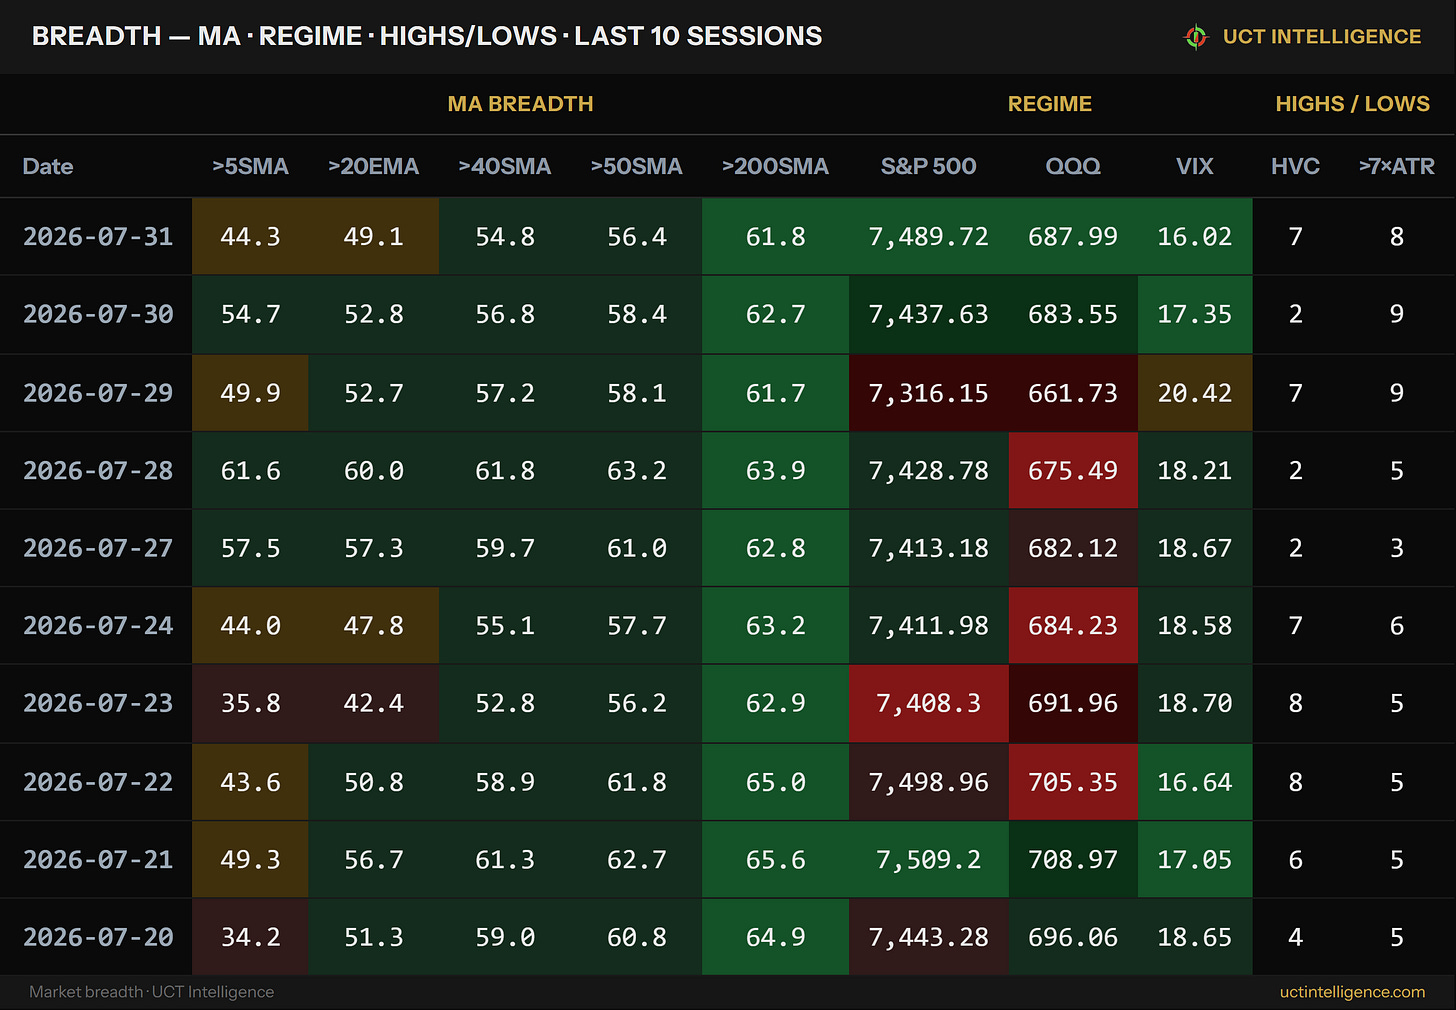1456x1010 pixels.
Task: Click the S&P 500 value 7,498.96
Action: [929, 782]
